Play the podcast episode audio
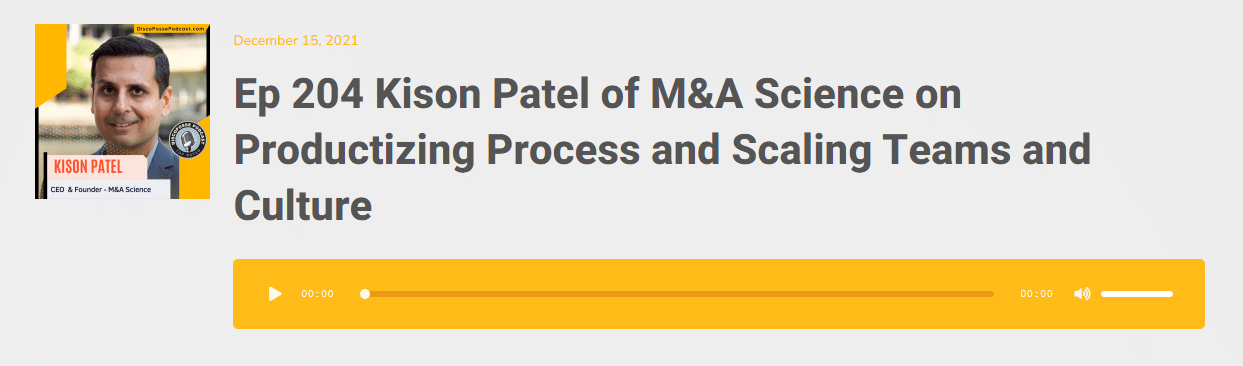Viewport: 1243px width, 366px height. (x=276, y=294)
